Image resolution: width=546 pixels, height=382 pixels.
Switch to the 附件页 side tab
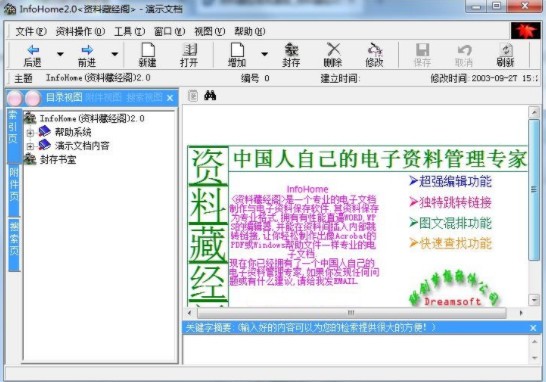(x=14, y=190)
